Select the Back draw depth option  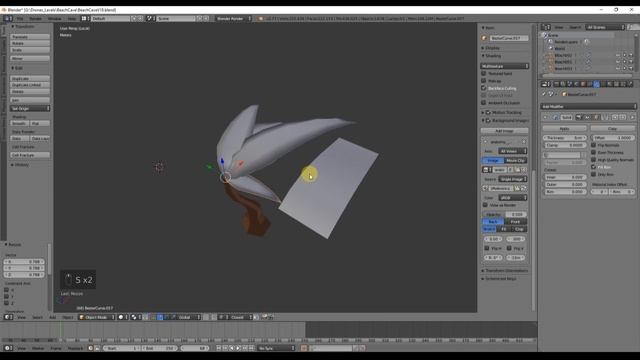point(493,222)
